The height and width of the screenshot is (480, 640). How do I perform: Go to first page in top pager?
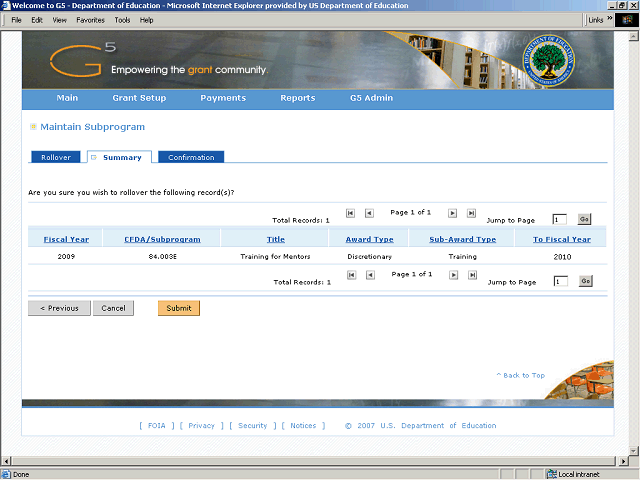coord(350,213)
